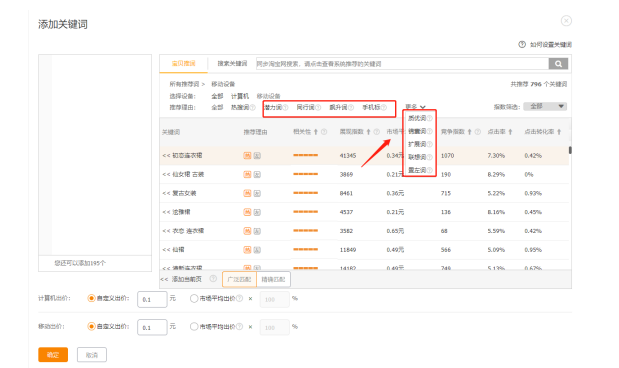
Task: Switch to 宝贝推词 tab
Action: (x=184, y=64)
